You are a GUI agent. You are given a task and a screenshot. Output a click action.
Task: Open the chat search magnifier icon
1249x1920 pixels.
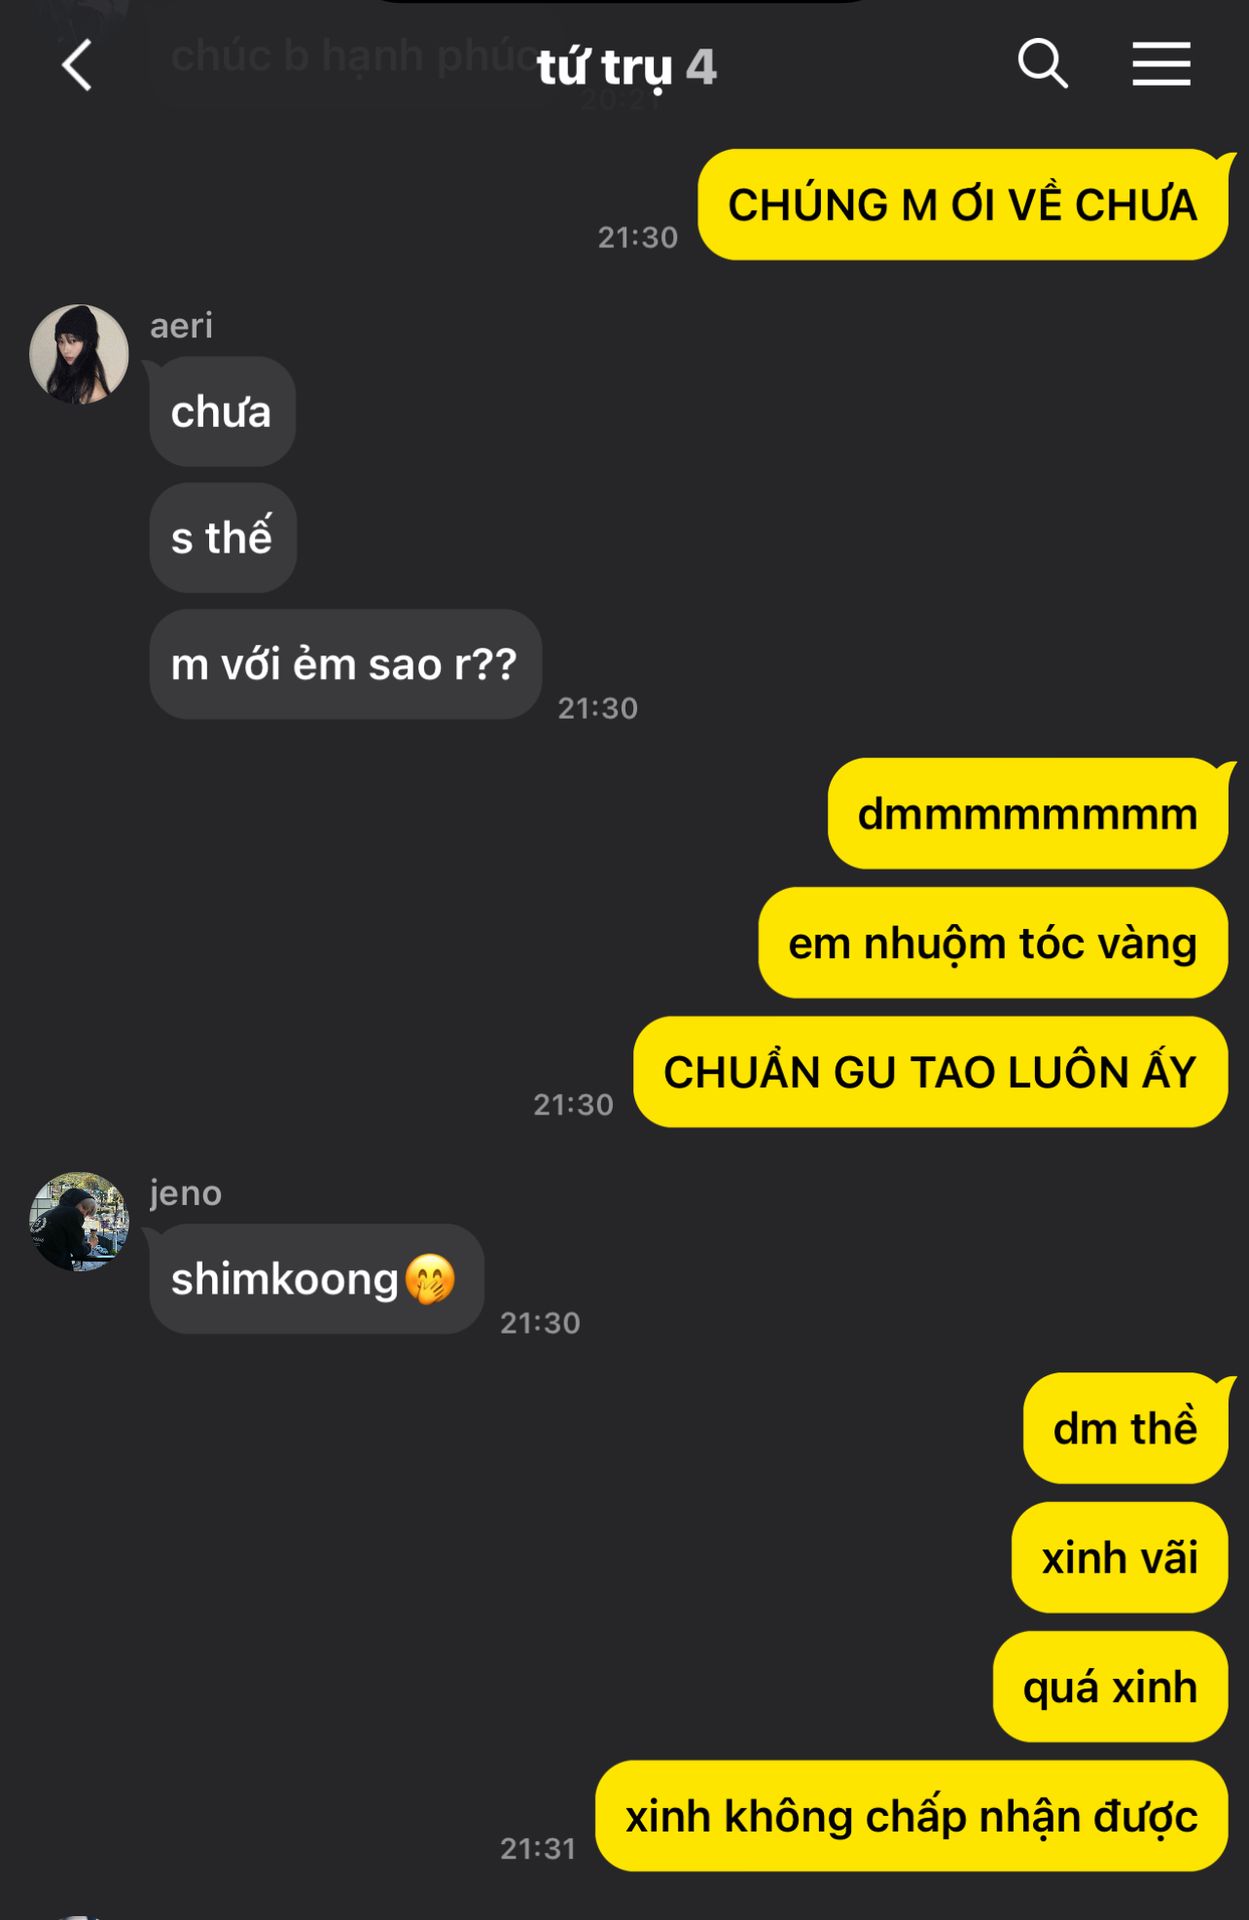point(1042,64)
